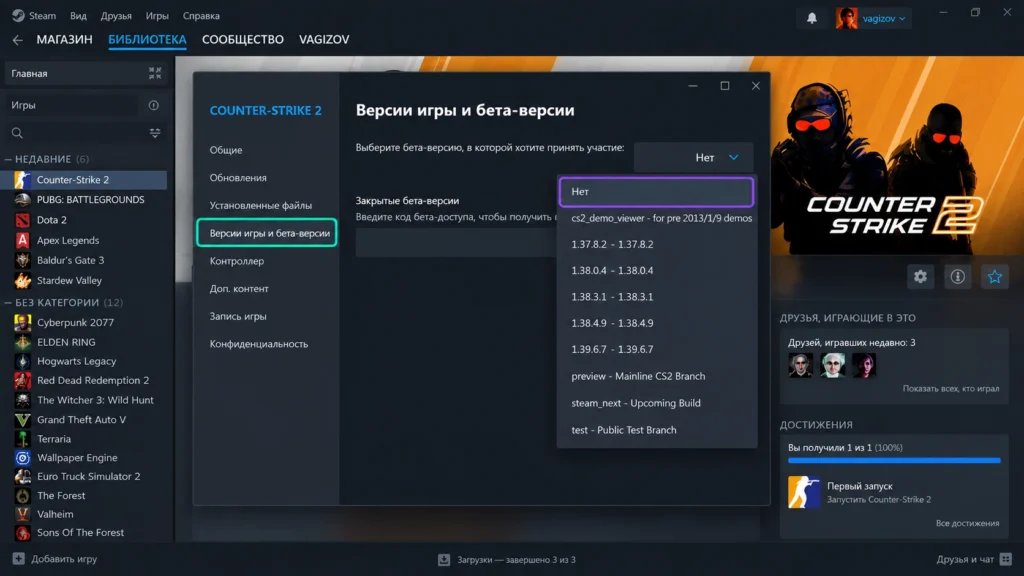The width and height of the screenshot is (1024, 576).
Task: Click the achievements progress bar
Action: [894, 460]
